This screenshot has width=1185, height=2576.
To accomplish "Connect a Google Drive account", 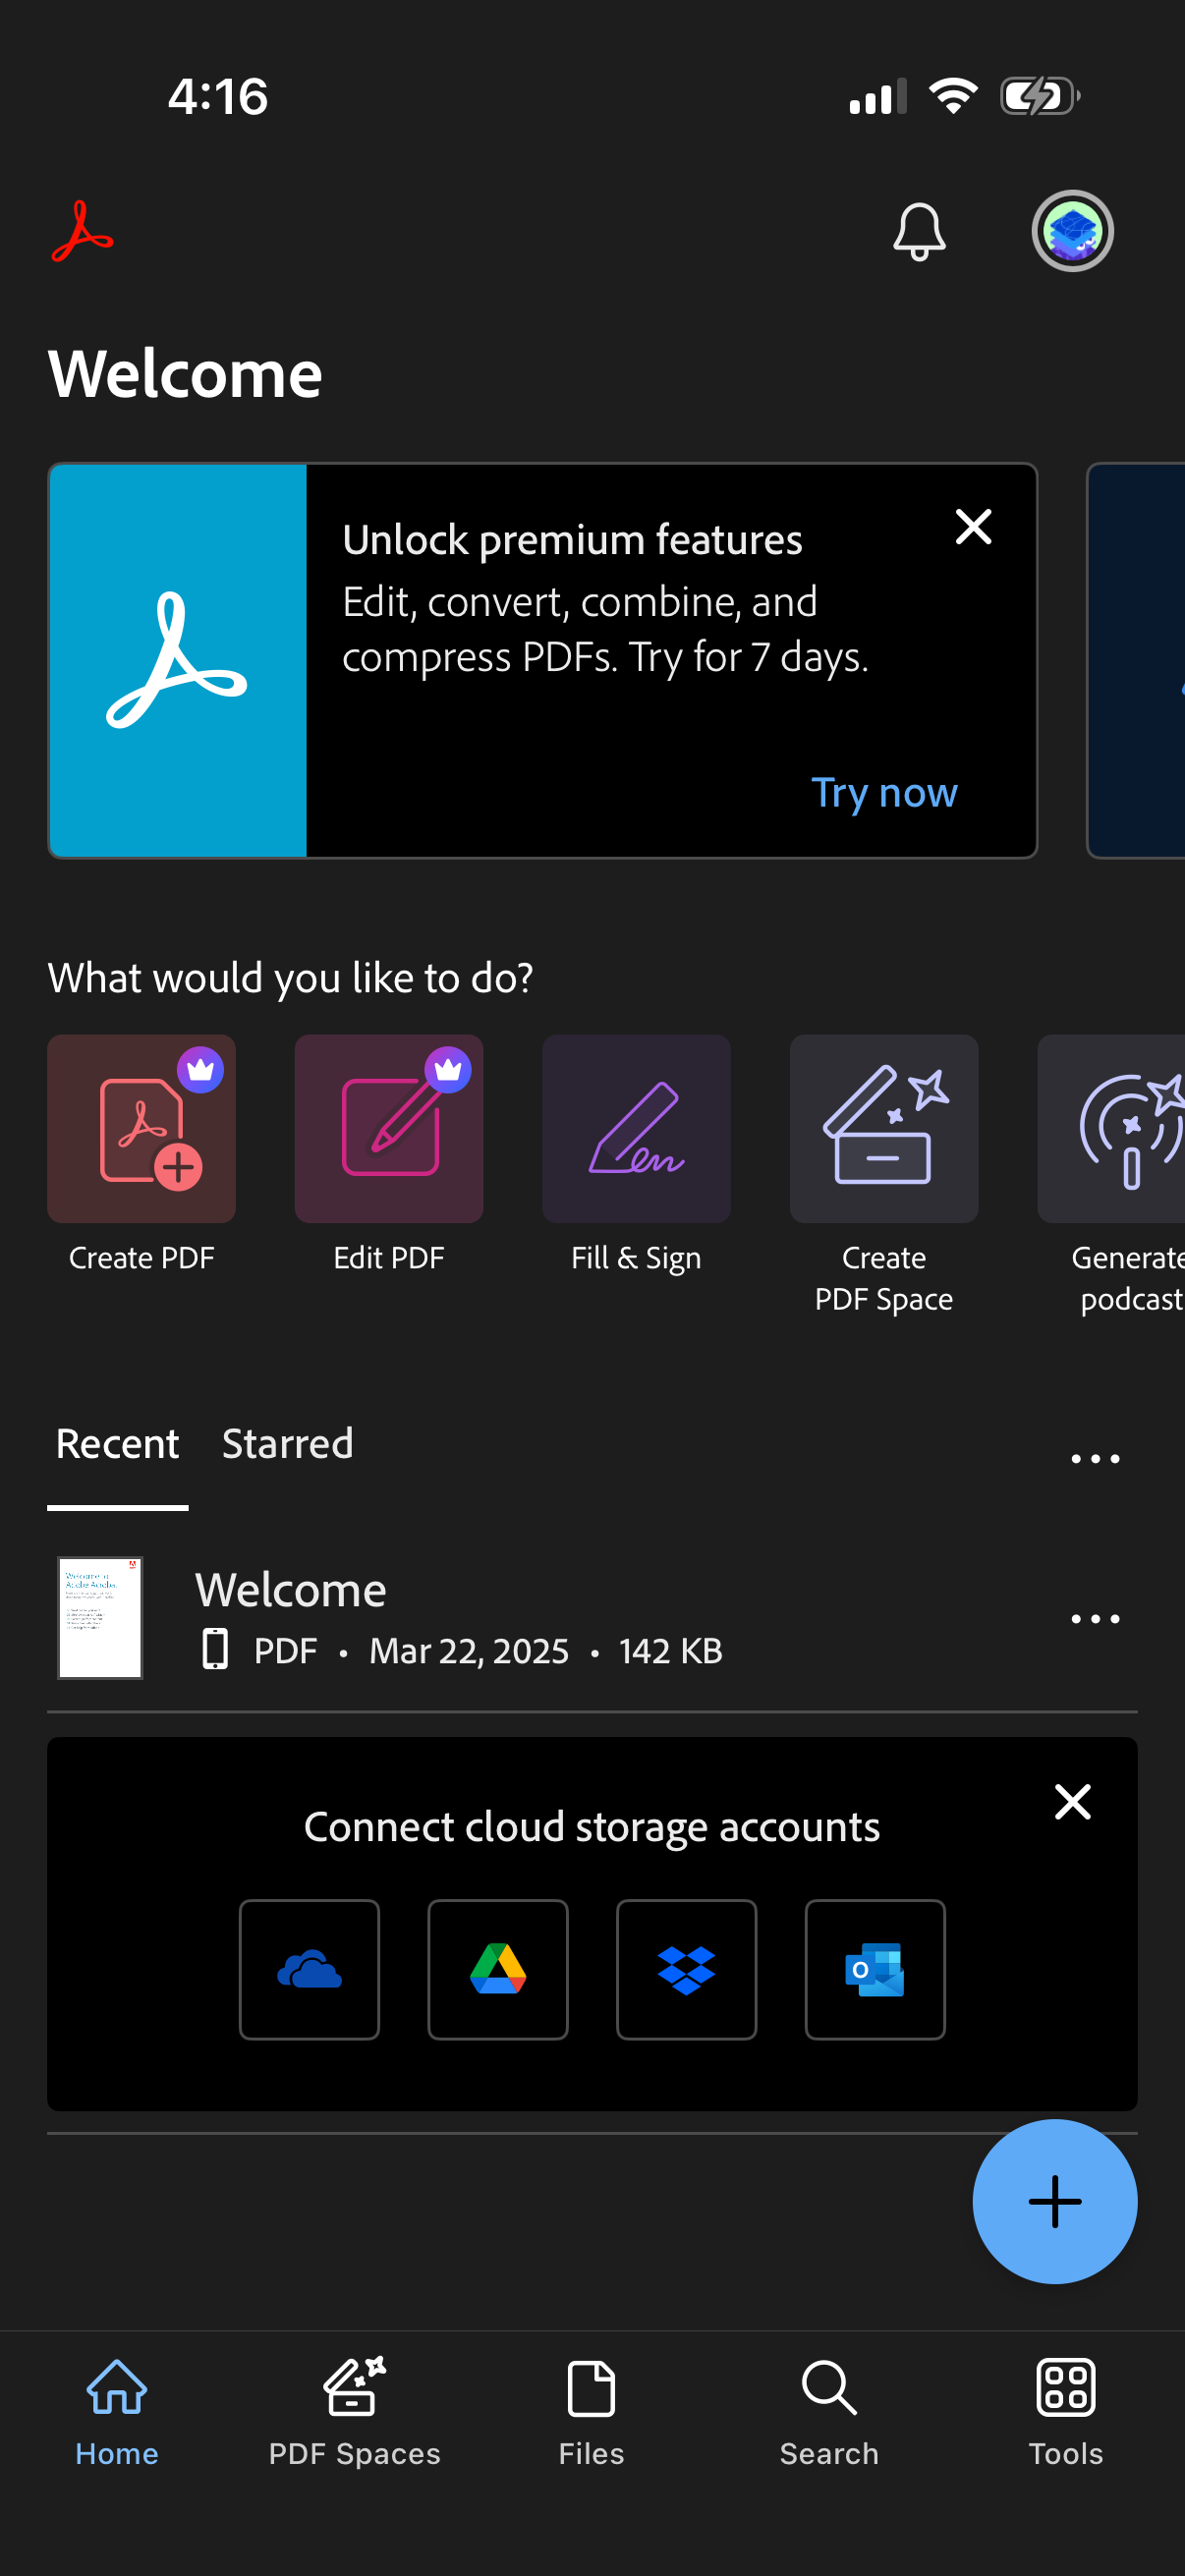I will [x=498, y=1969].
